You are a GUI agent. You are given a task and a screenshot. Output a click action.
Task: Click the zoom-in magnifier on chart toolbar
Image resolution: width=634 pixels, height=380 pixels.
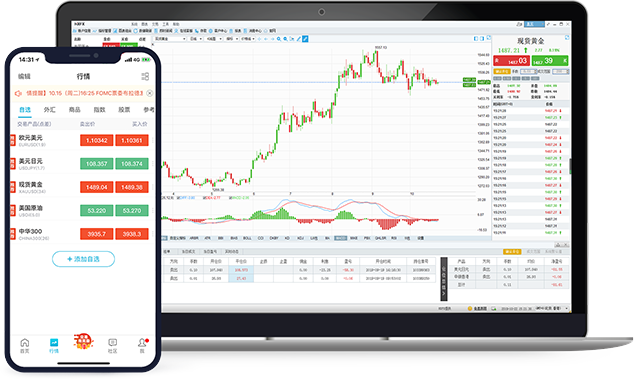(x=279, y=39)
